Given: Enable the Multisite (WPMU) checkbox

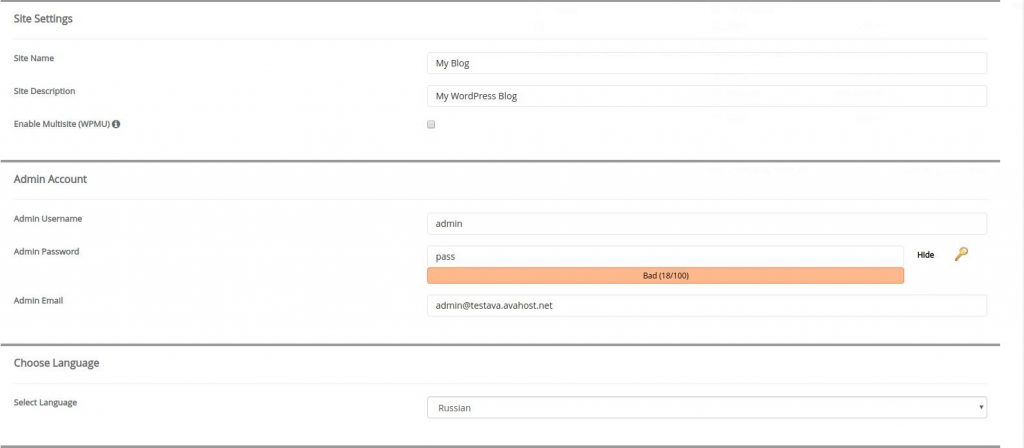Looking at the screenshot, I should click(431, 124).
